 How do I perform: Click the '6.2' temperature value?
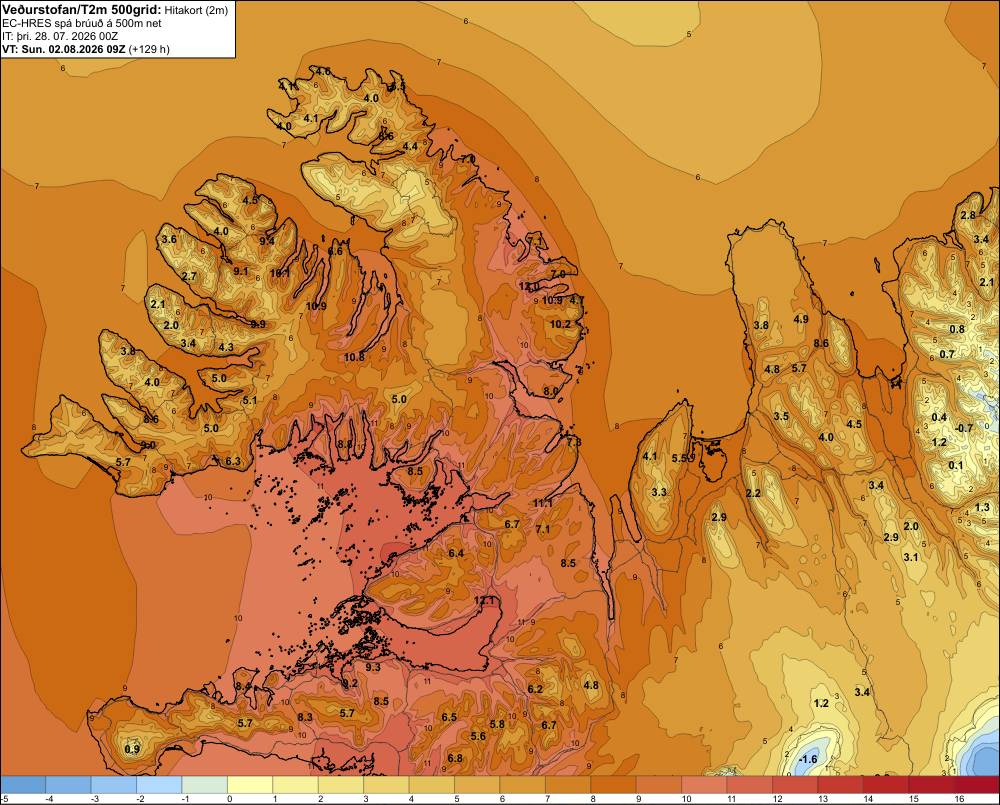(535, 689)
